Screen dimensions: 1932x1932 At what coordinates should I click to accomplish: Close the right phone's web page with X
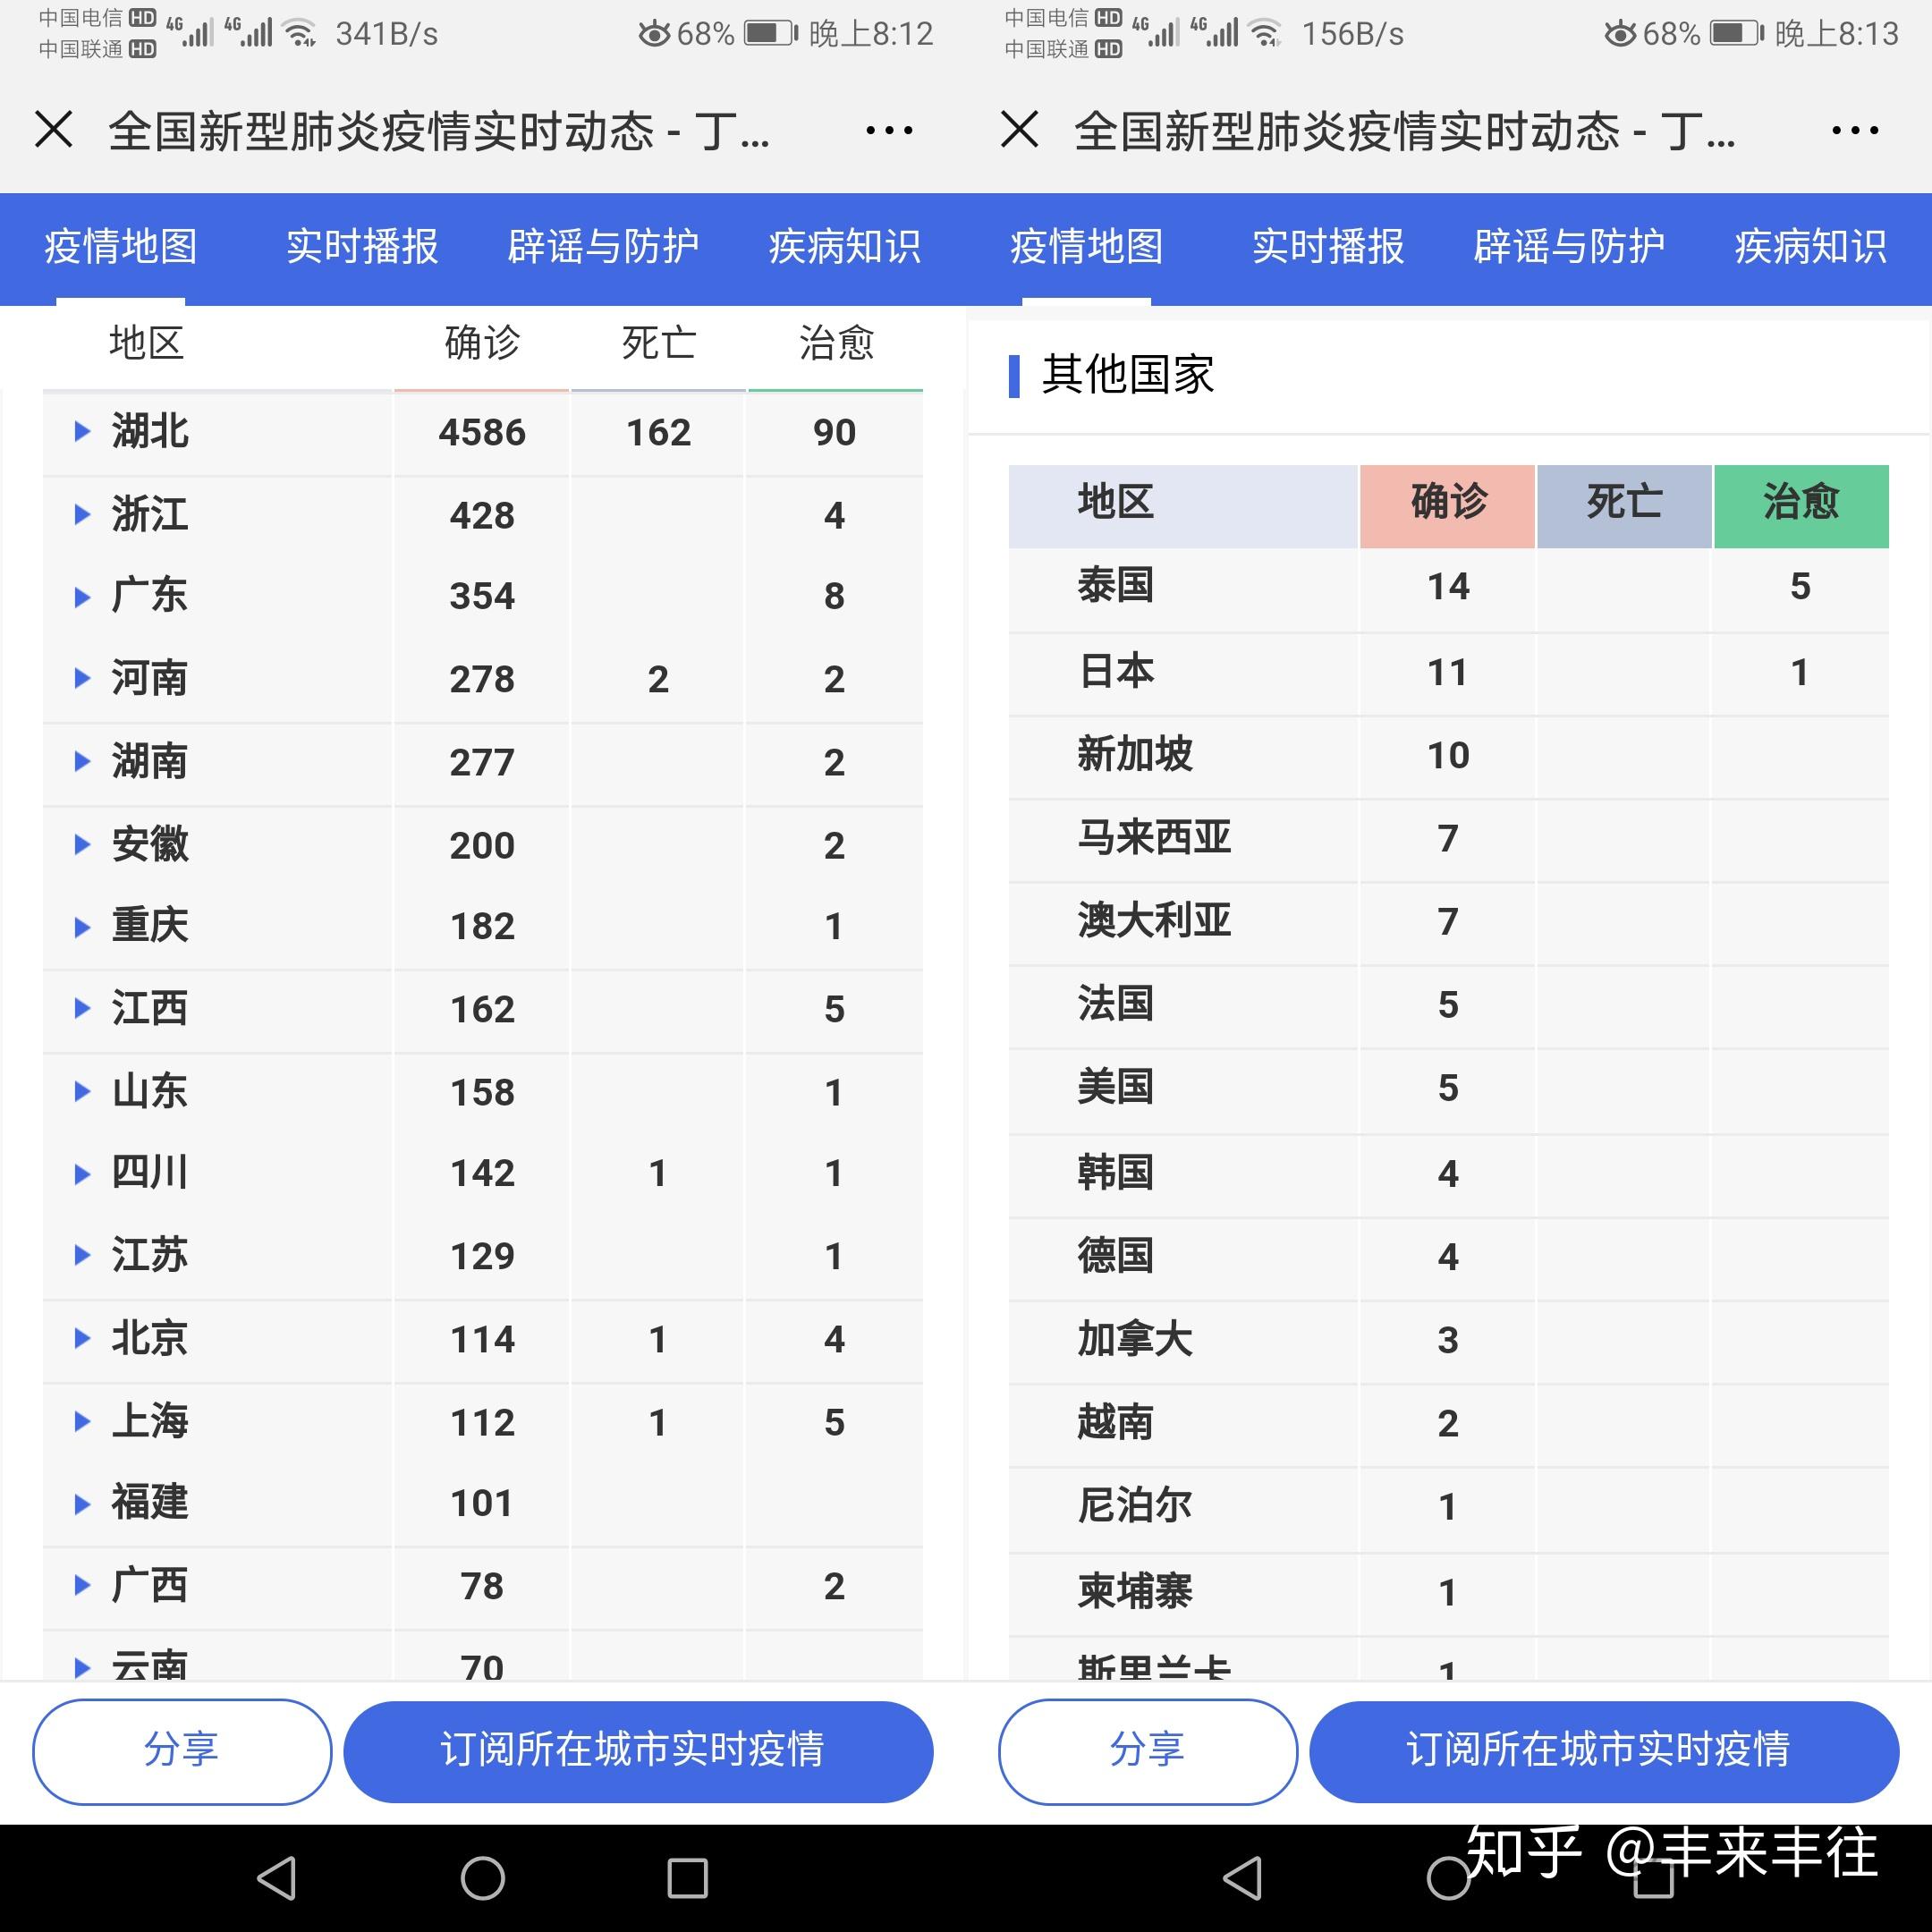click(x=1020, y=130)
